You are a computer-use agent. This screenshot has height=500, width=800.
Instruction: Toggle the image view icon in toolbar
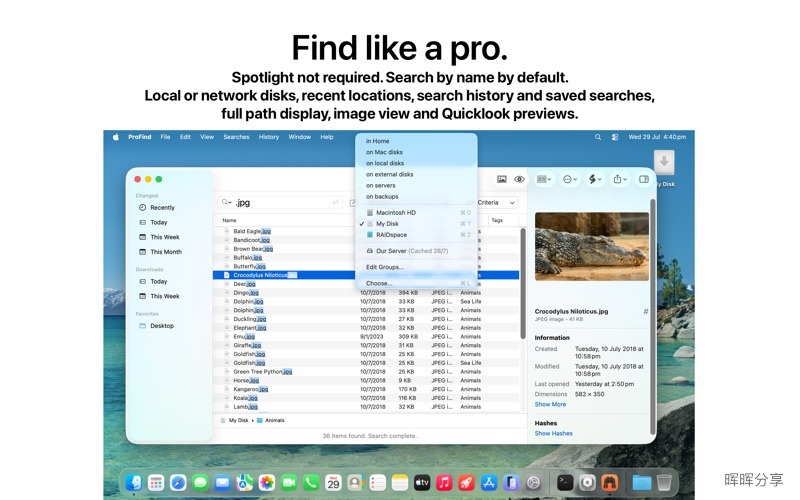pyautogui.click(x=502, y=179)
